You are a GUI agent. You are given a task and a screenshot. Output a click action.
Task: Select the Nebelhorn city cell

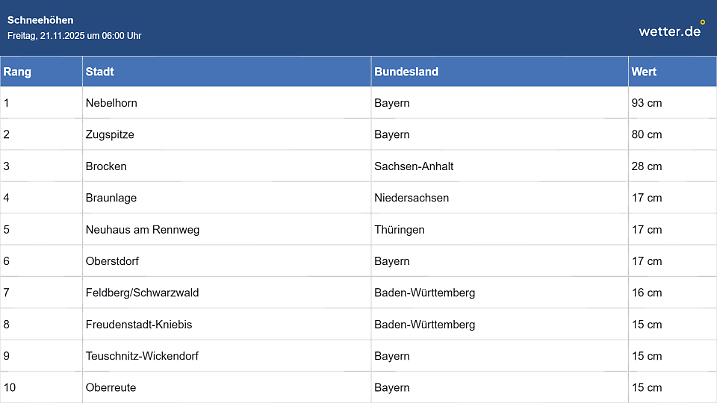[112, 103]
